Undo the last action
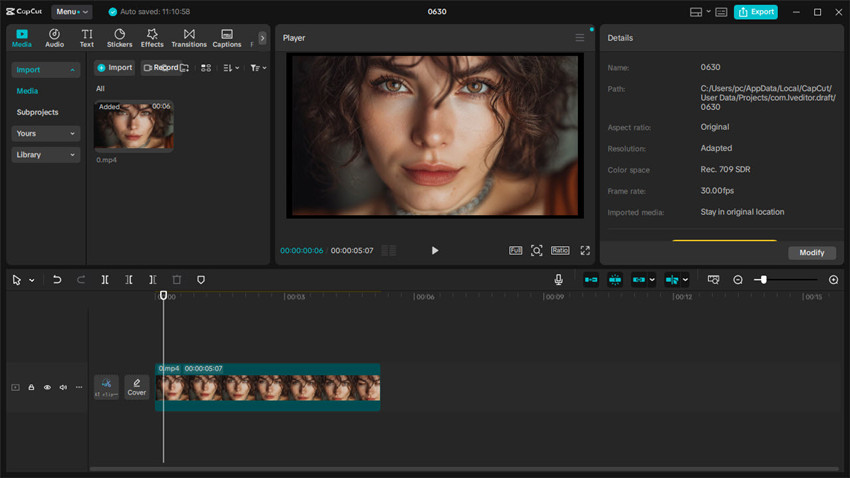Screen dimensions: 850x478 click(57, 280)
